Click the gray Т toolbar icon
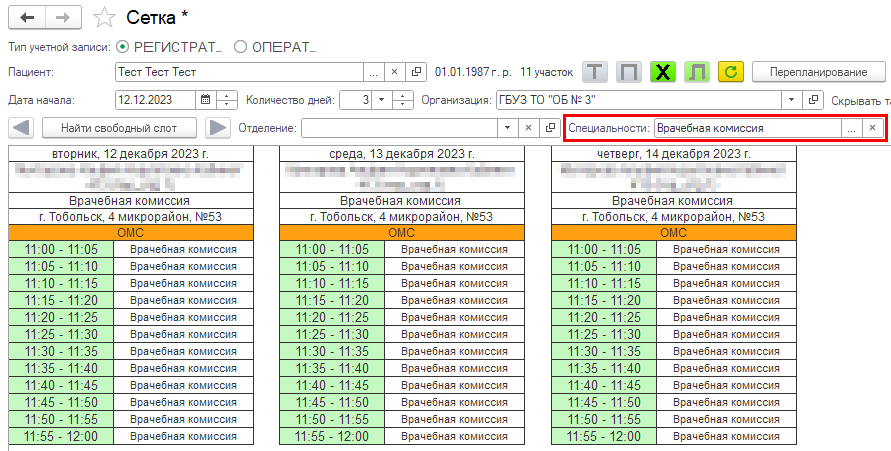891x451 pixels. (x=596, y=72)
